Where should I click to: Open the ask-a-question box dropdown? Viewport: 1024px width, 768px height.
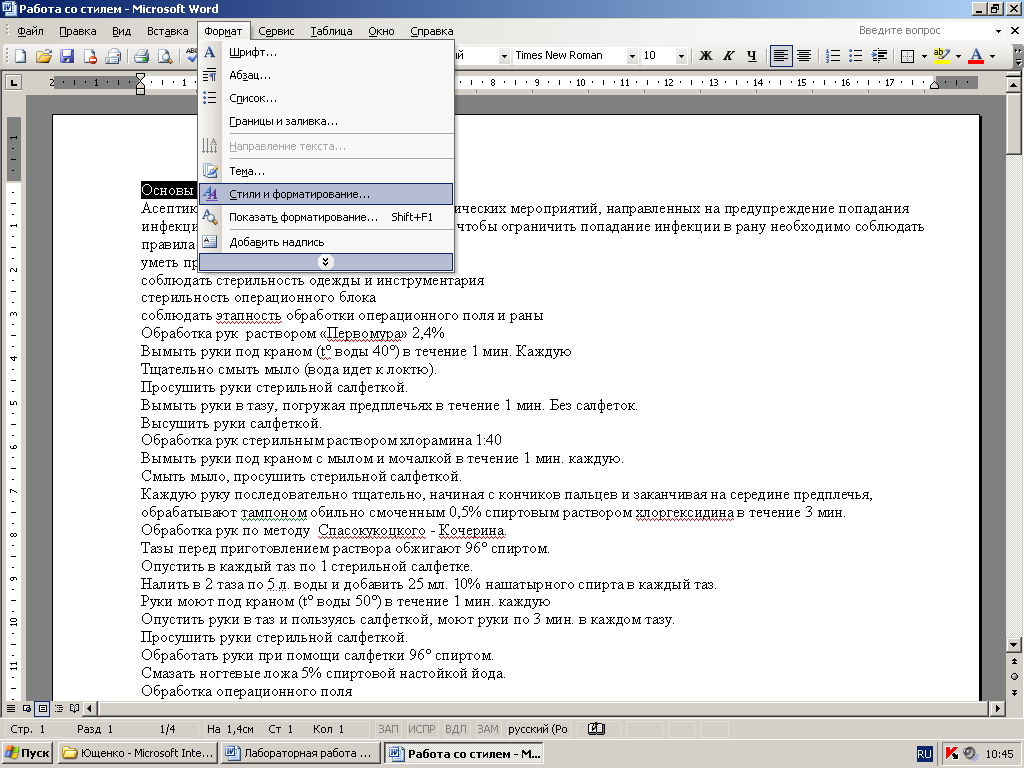998,31
